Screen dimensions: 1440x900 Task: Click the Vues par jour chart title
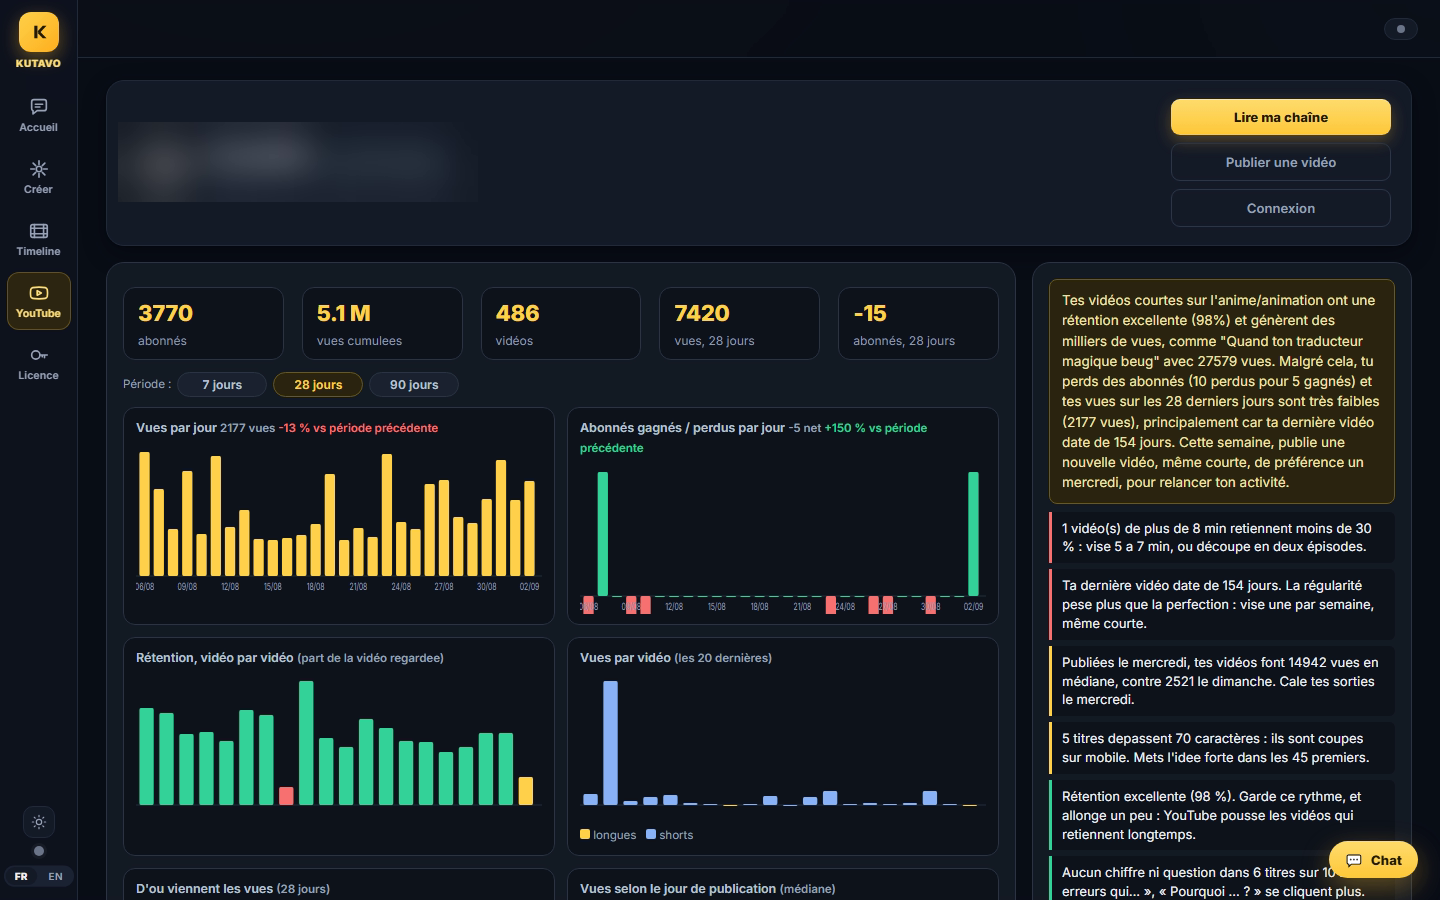tap(176, 428)
